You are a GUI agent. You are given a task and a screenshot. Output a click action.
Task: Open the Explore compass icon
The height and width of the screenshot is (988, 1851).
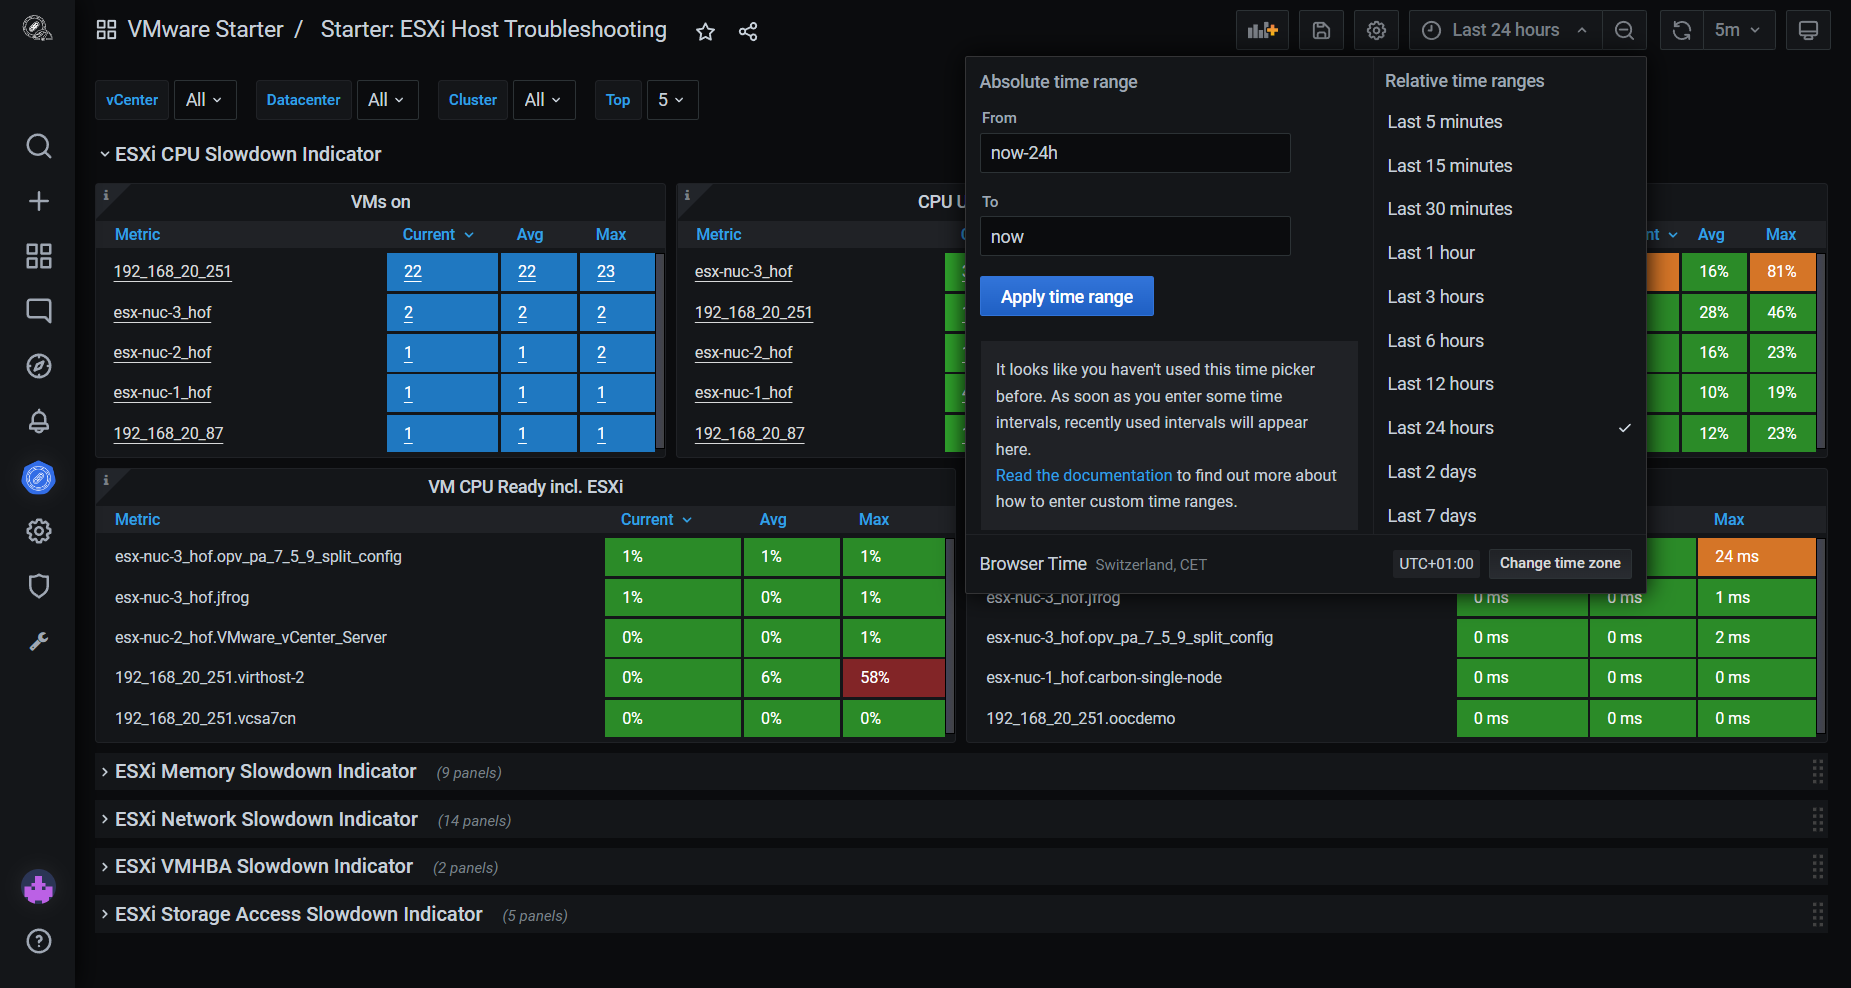tap(38, 366)
